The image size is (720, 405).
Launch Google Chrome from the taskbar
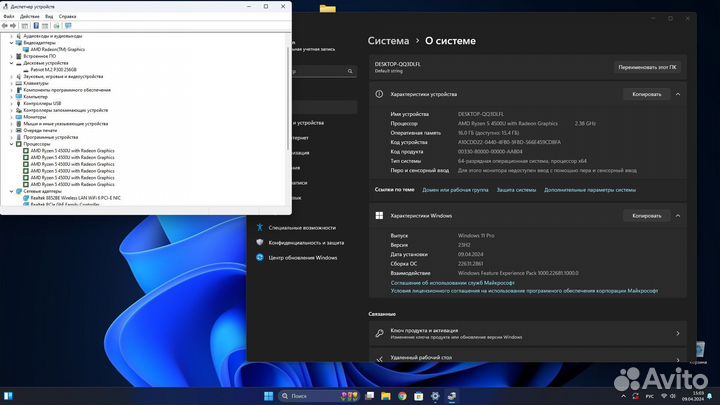click(402, 396)
